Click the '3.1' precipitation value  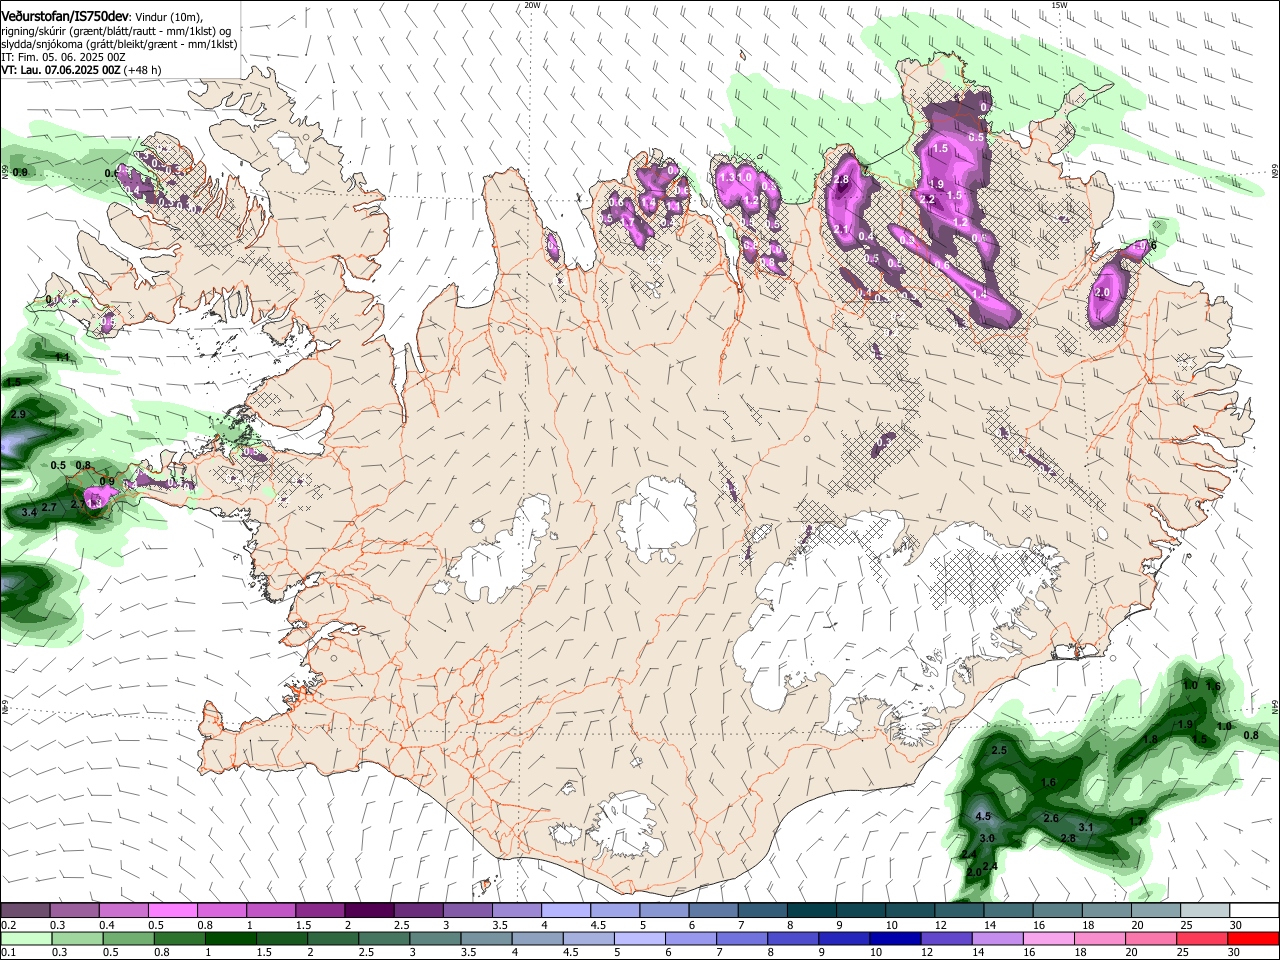tap(1086, 828)
